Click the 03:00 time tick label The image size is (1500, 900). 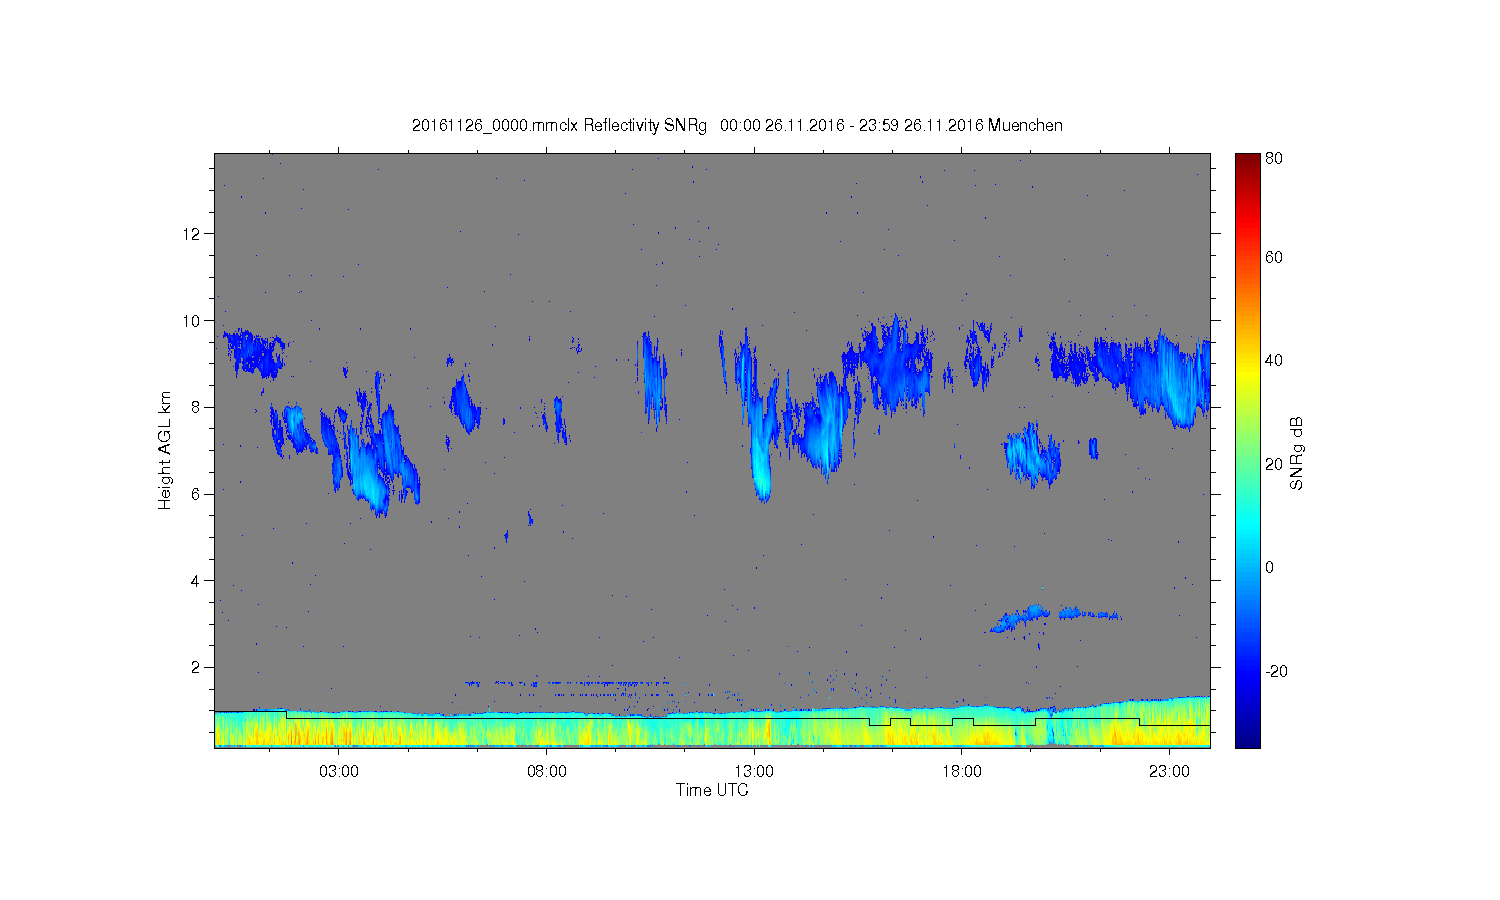pyautogui.click(x=339, y=772)
